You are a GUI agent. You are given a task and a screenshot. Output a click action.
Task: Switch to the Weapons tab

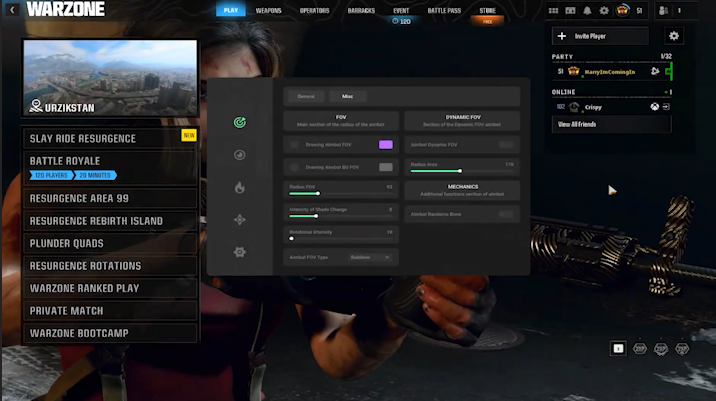(268, 11)
